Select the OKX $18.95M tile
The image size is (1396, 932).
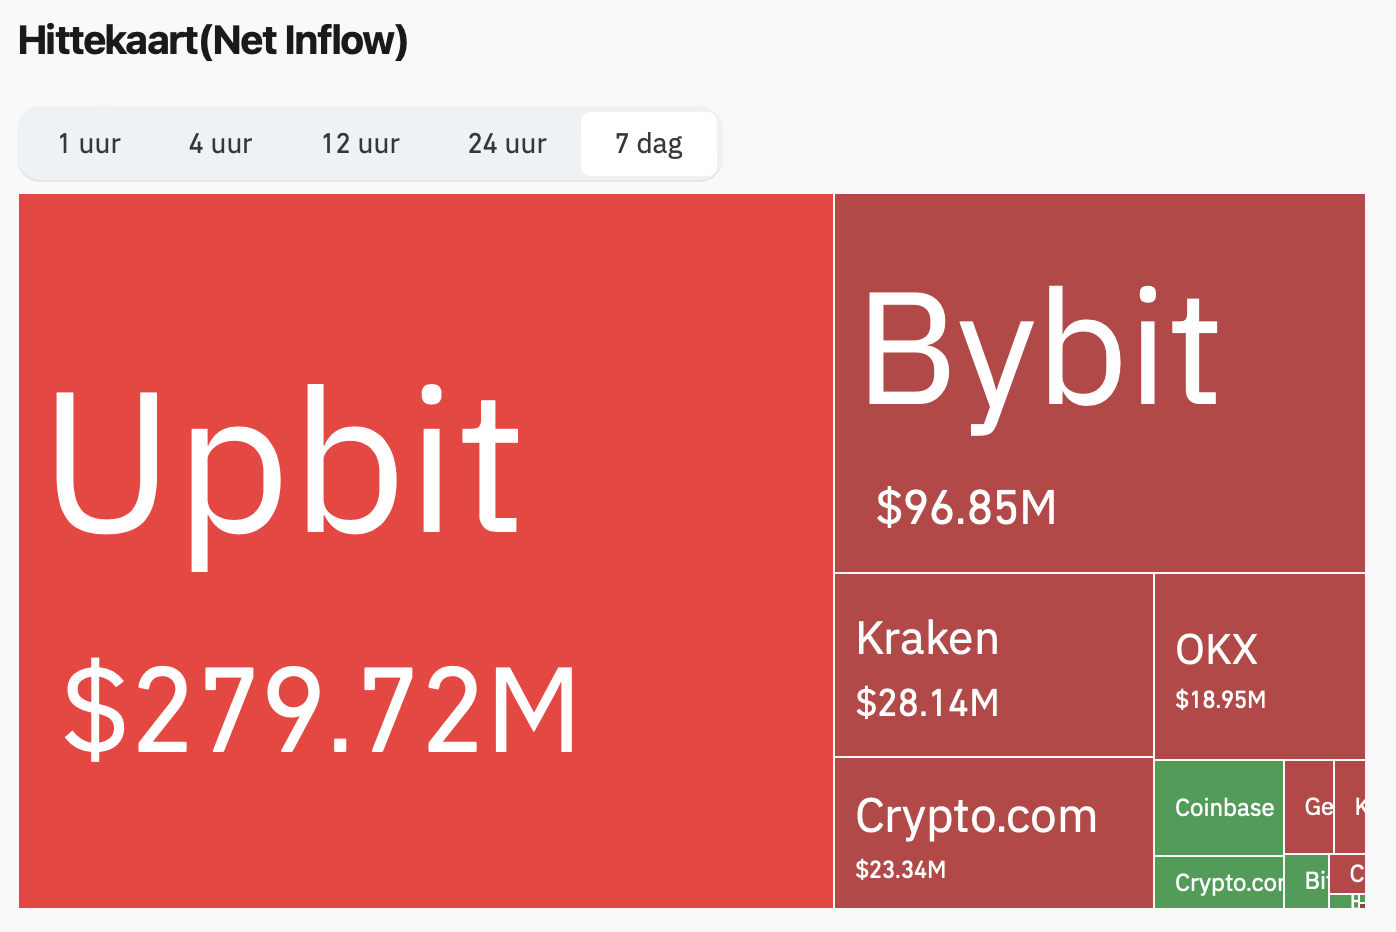coord(1260,666)
